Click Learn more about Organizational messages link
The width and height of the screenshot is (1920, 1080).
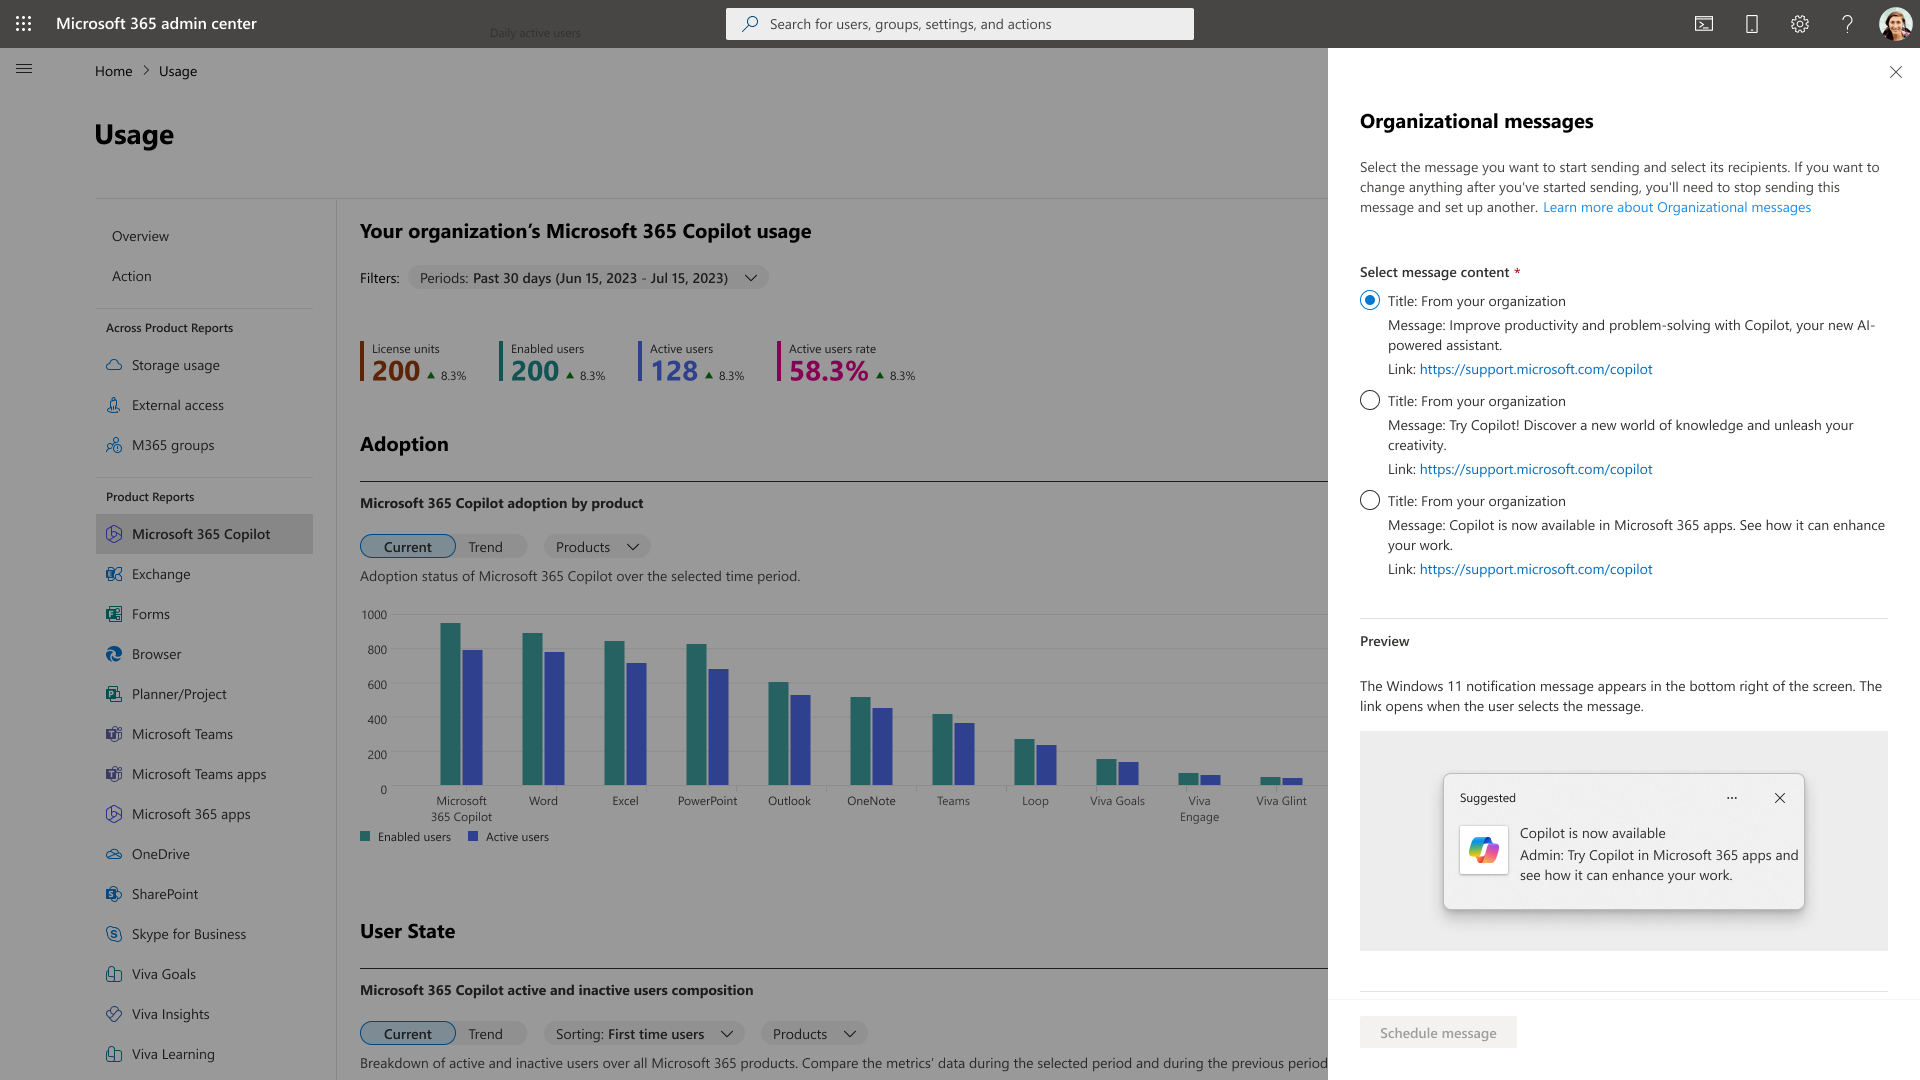[1676, 207]
